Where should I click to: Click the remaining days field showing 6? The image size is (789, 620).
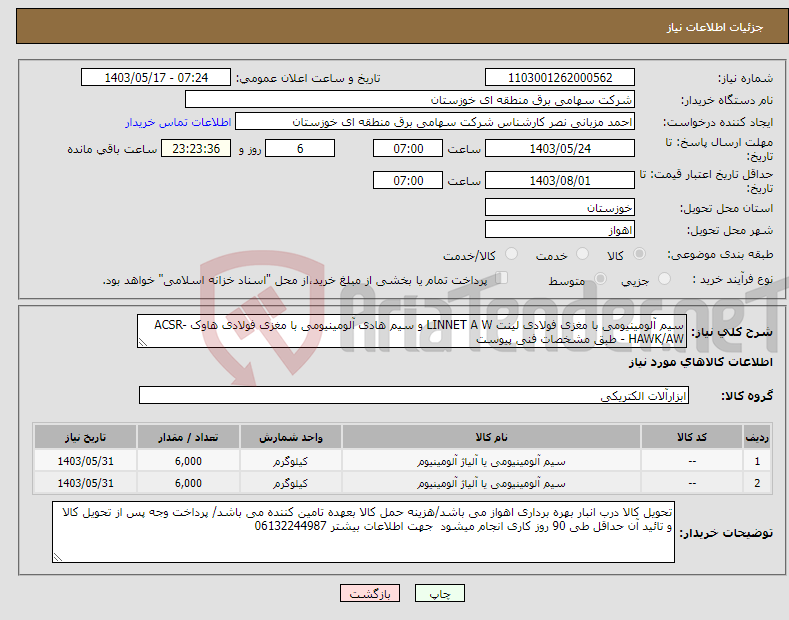point(300,148)
